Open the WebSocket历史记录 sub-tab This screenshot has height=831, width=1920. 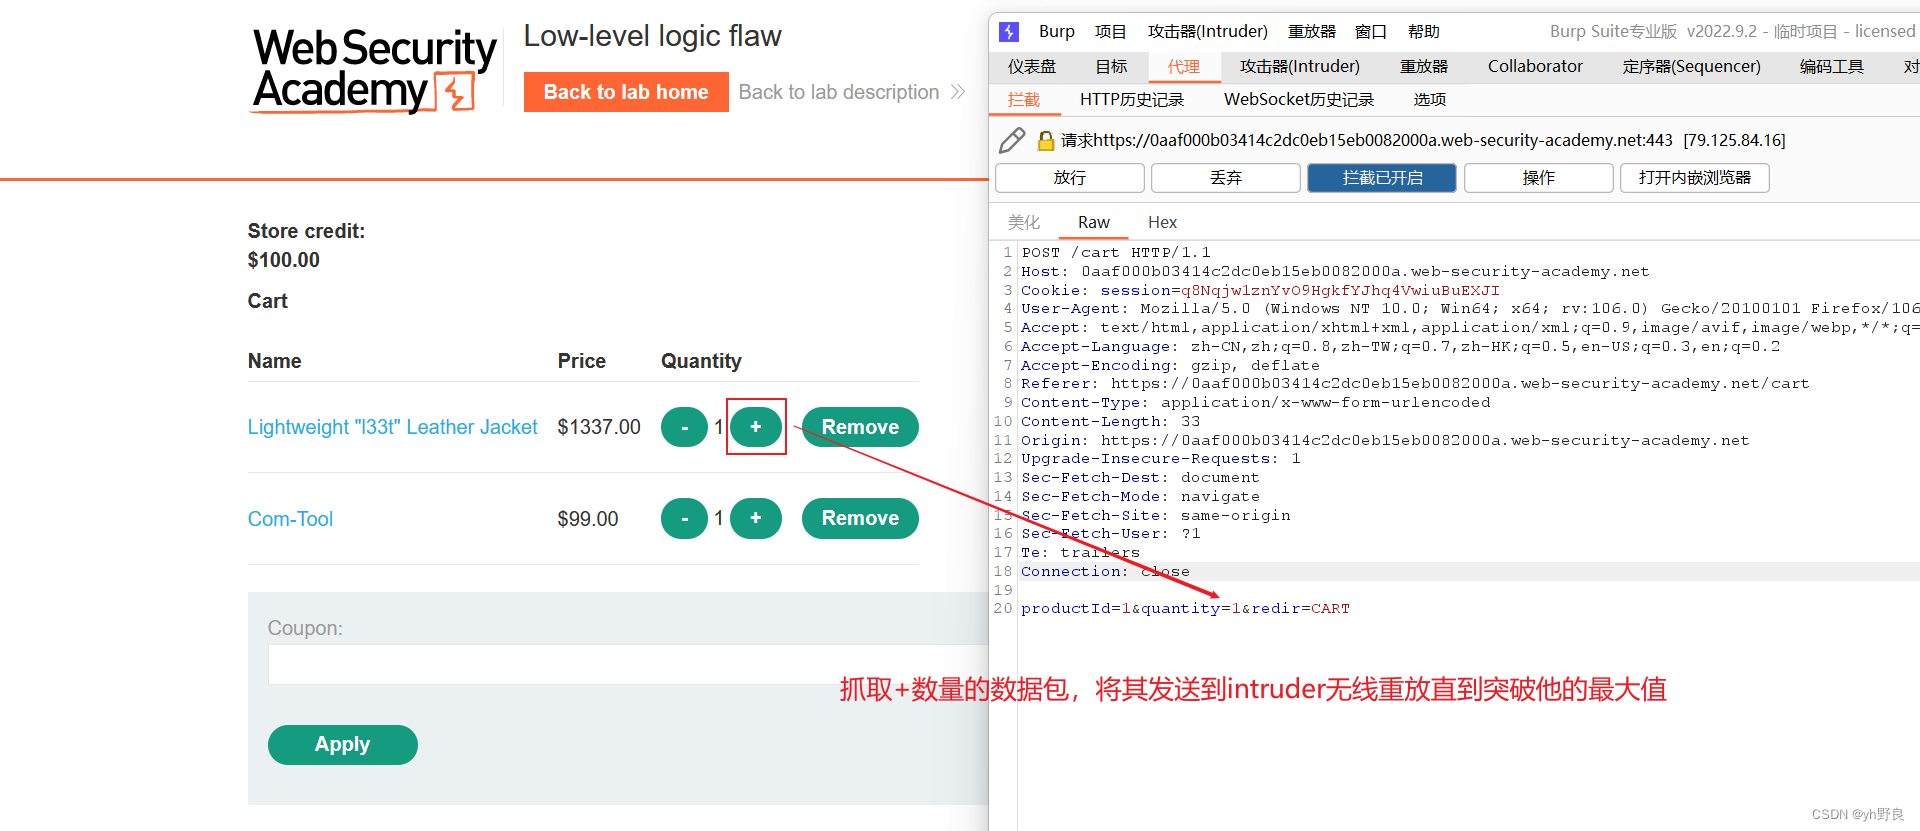tap(1298, 100)
